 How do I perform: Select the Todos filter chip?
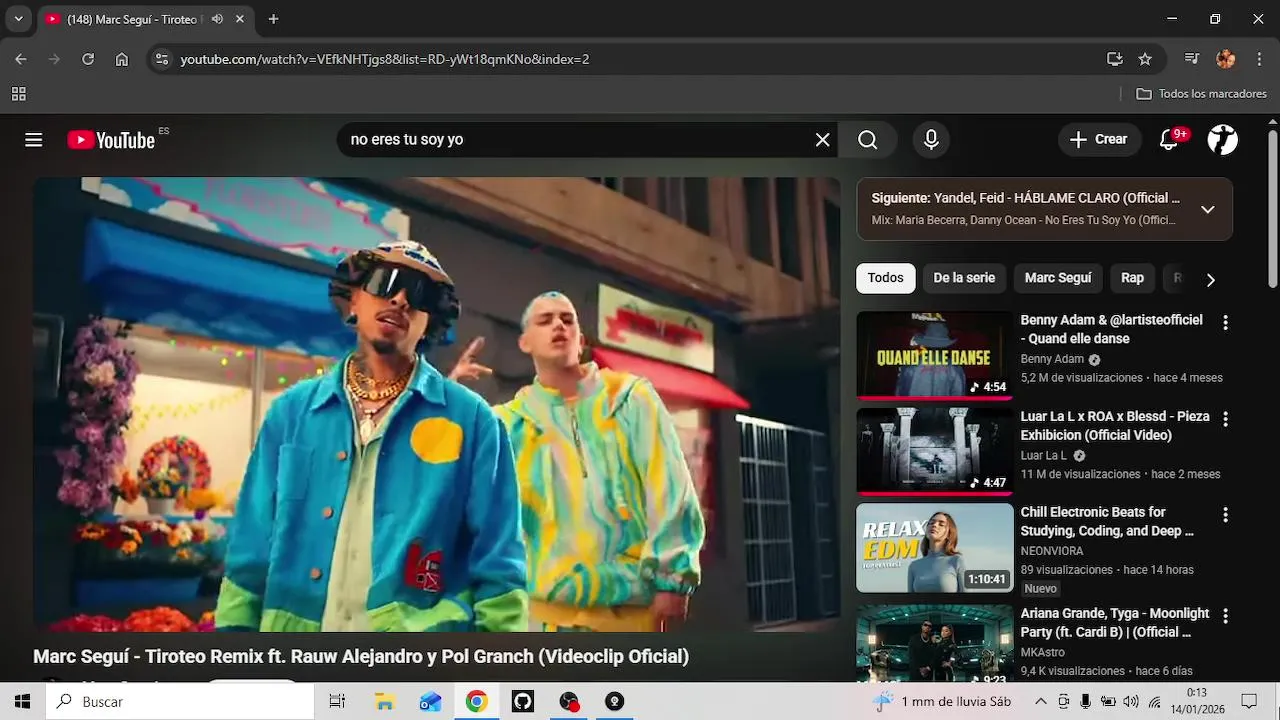(885, 278)
